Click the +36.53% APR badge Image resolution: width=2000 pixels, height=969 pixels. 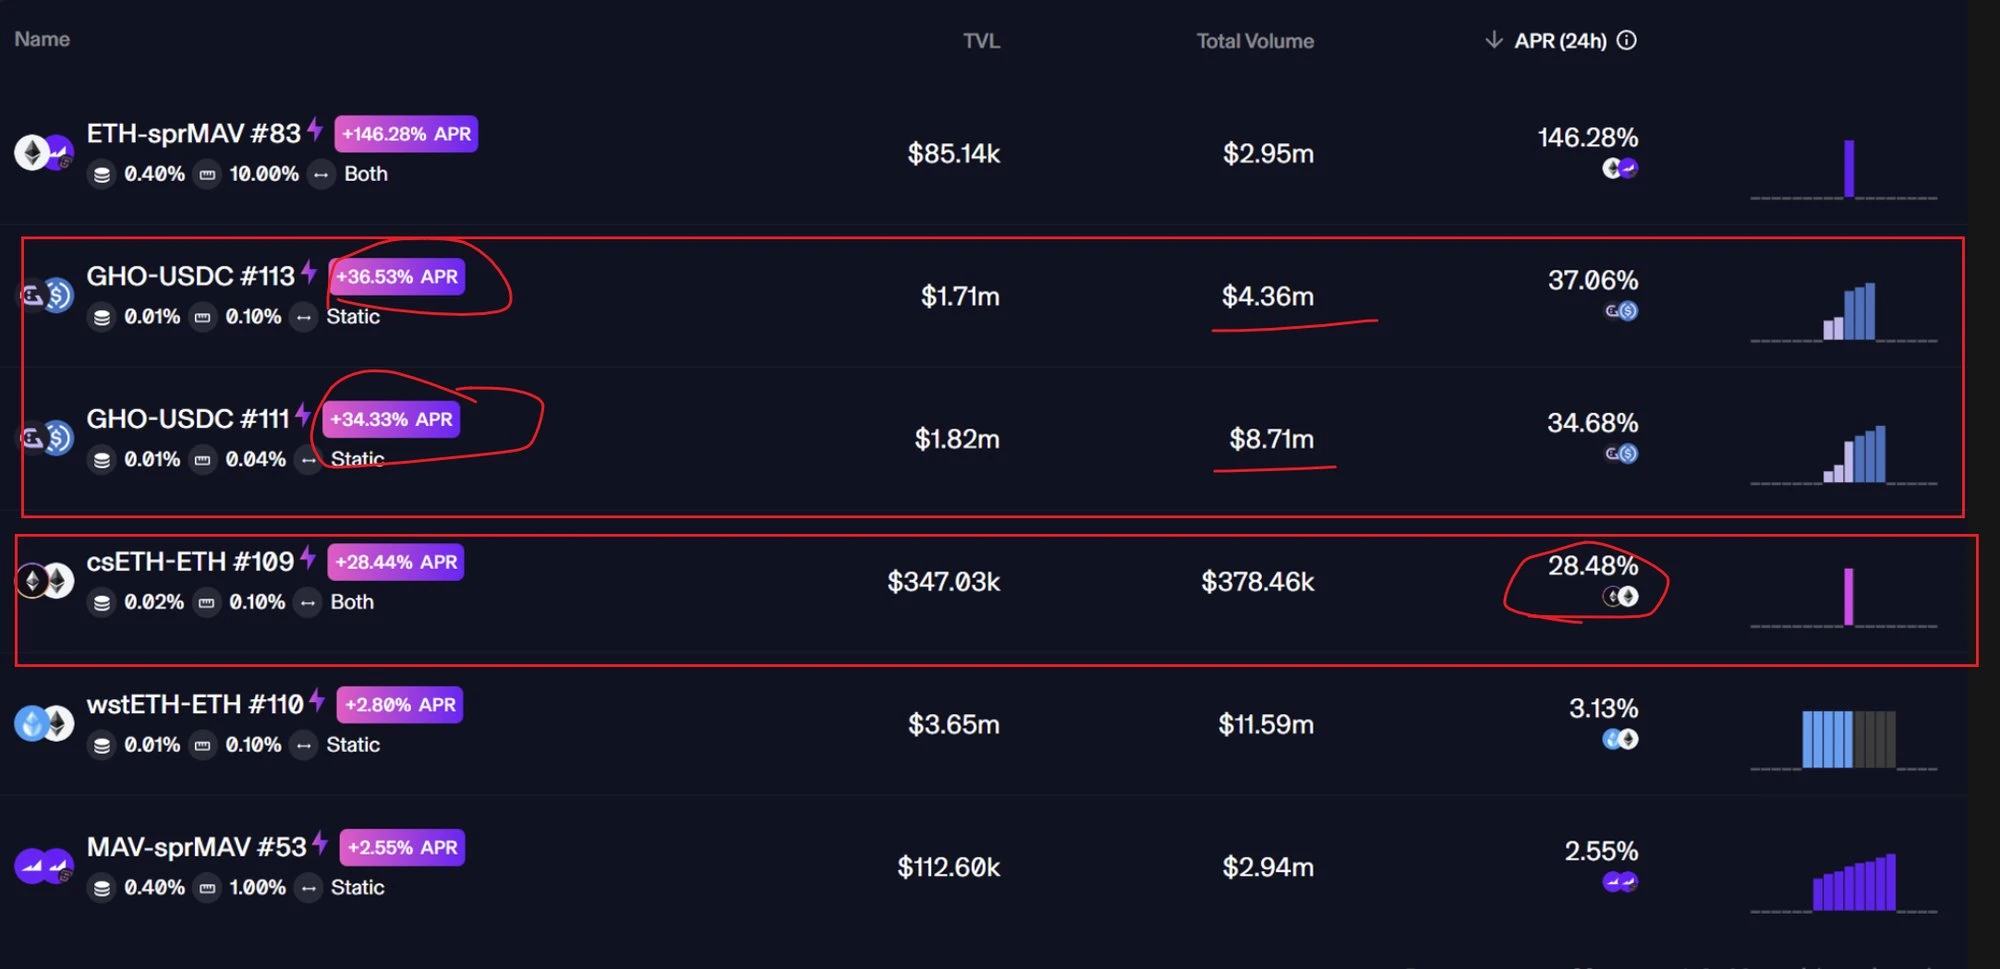397,277
